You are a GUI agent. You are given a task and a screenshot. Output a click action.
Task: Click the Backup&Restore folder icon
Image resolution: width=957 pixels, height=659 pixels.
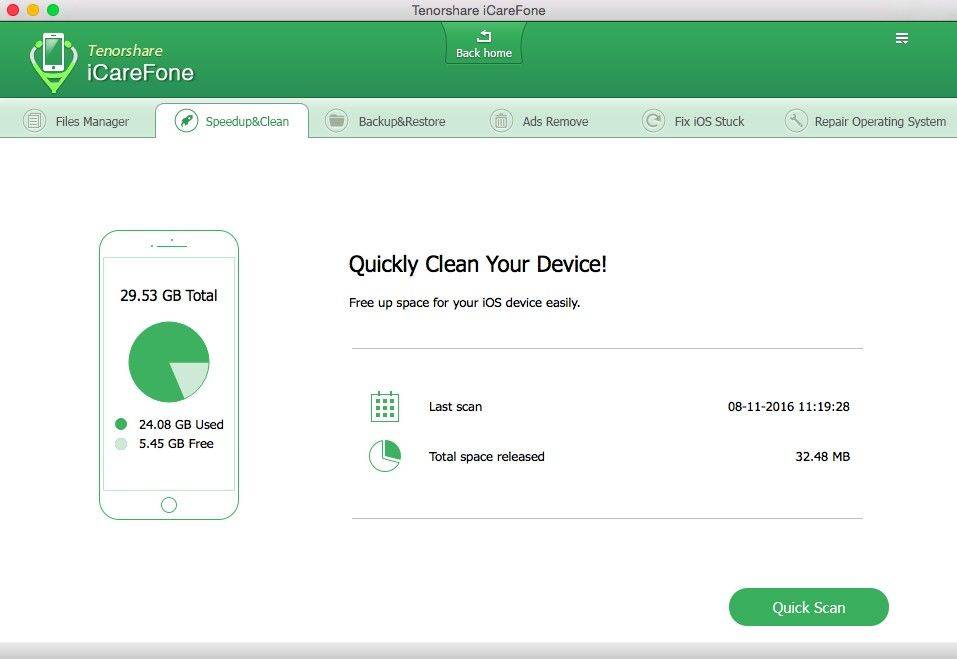click(336, 120)
